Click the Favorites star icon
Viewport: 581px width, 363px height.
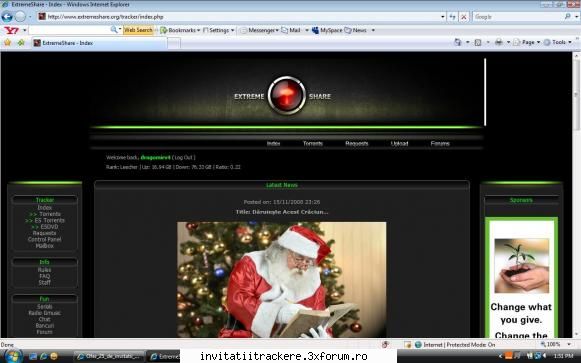click(7, 43)
